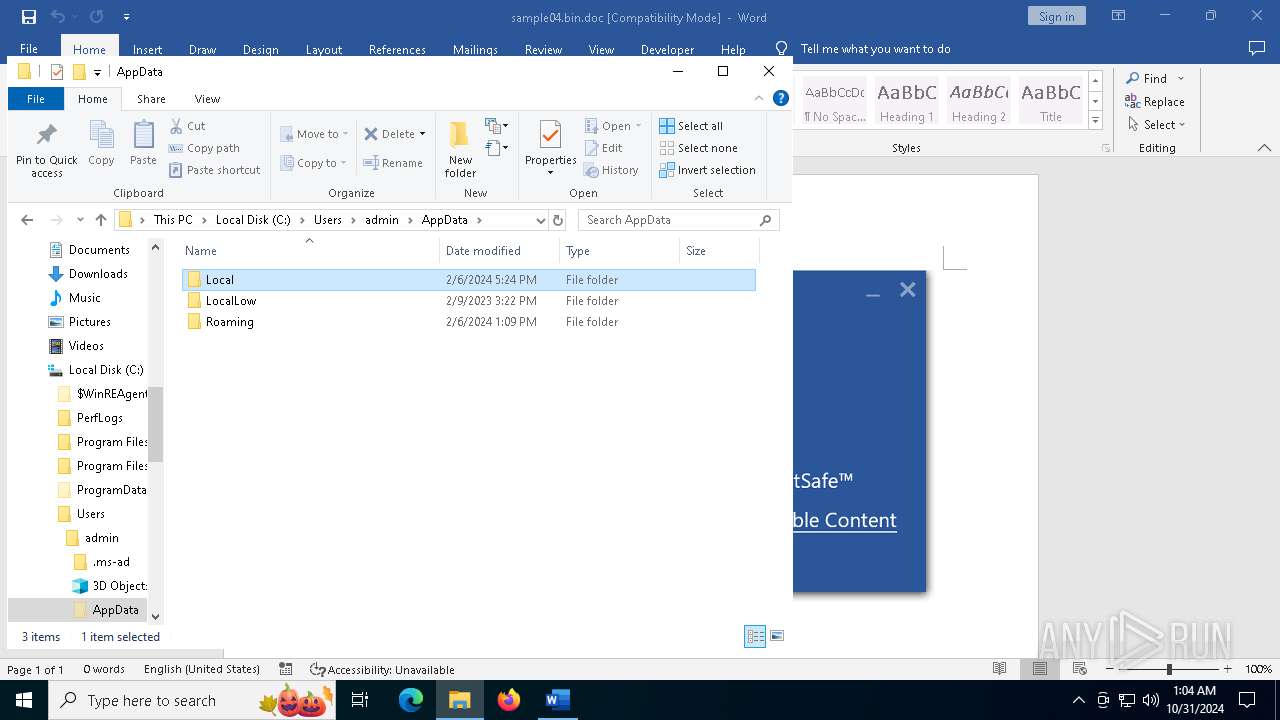Click Select none in ribbon
Image resolution: width=1280 pixels, height=720 pixels.
tap(698, 148)
